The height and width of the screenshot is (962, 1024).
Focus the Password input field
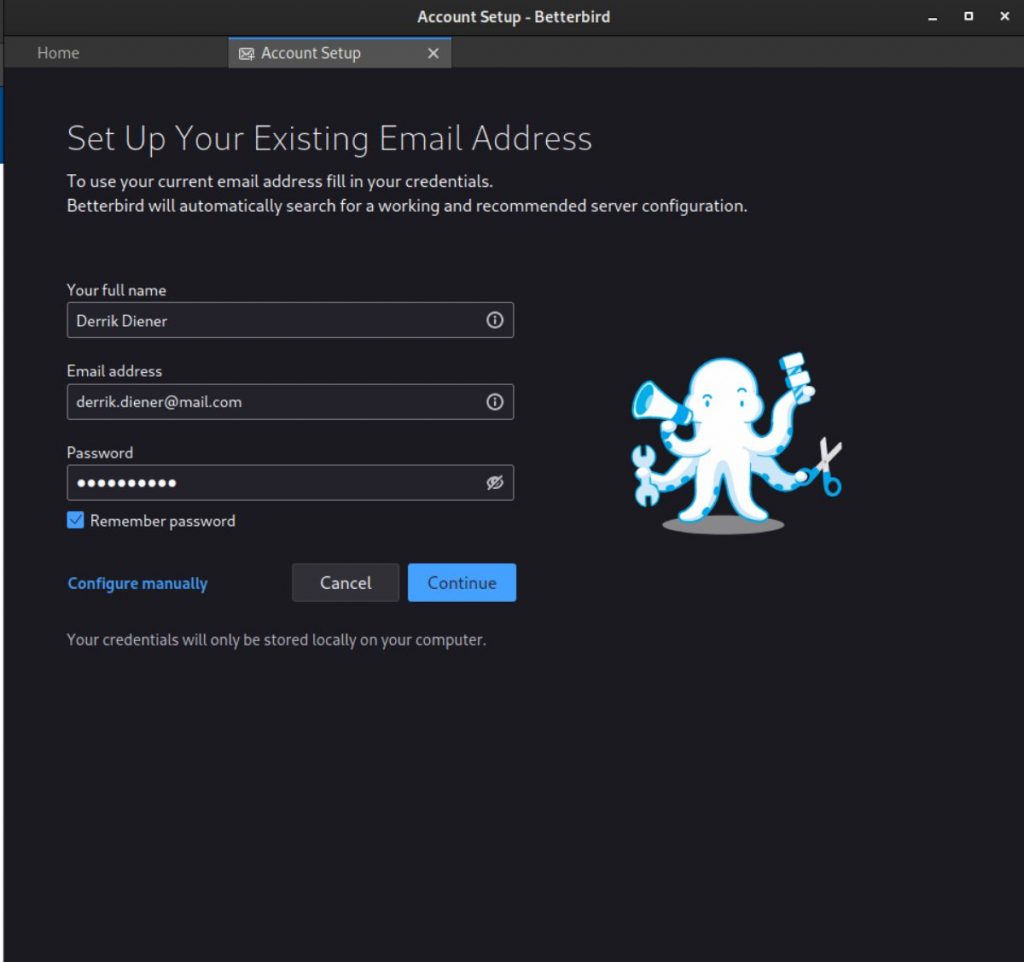[x=290, y=483]
